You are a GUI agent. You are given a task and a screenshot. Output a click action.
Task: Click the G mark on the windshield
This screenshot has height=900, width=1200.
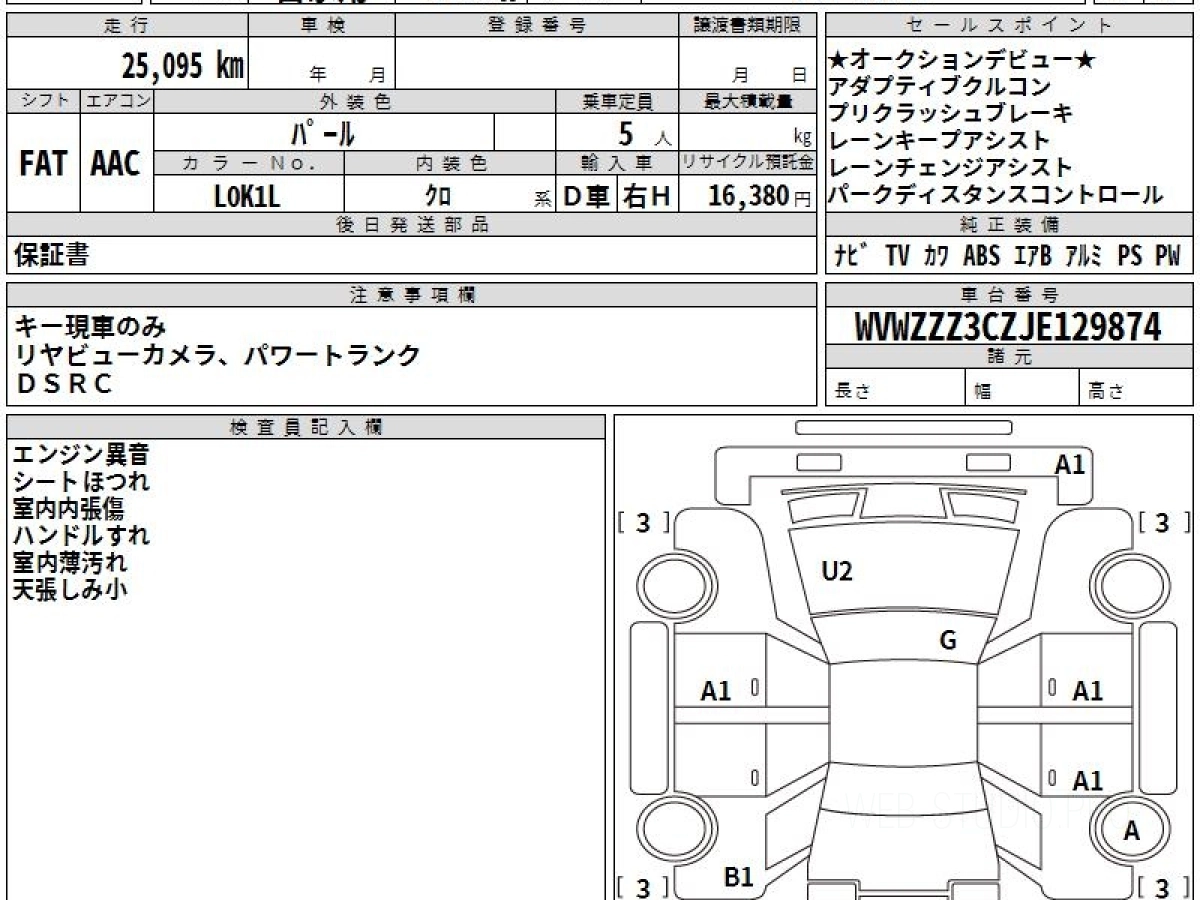click(948, 641)
